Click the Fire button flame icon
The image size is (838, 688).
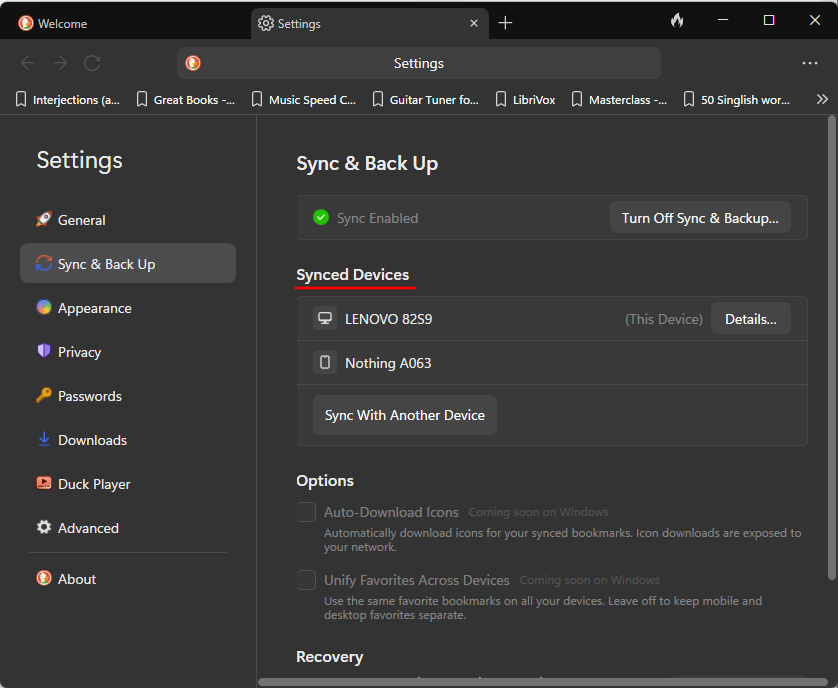[677, 21]
